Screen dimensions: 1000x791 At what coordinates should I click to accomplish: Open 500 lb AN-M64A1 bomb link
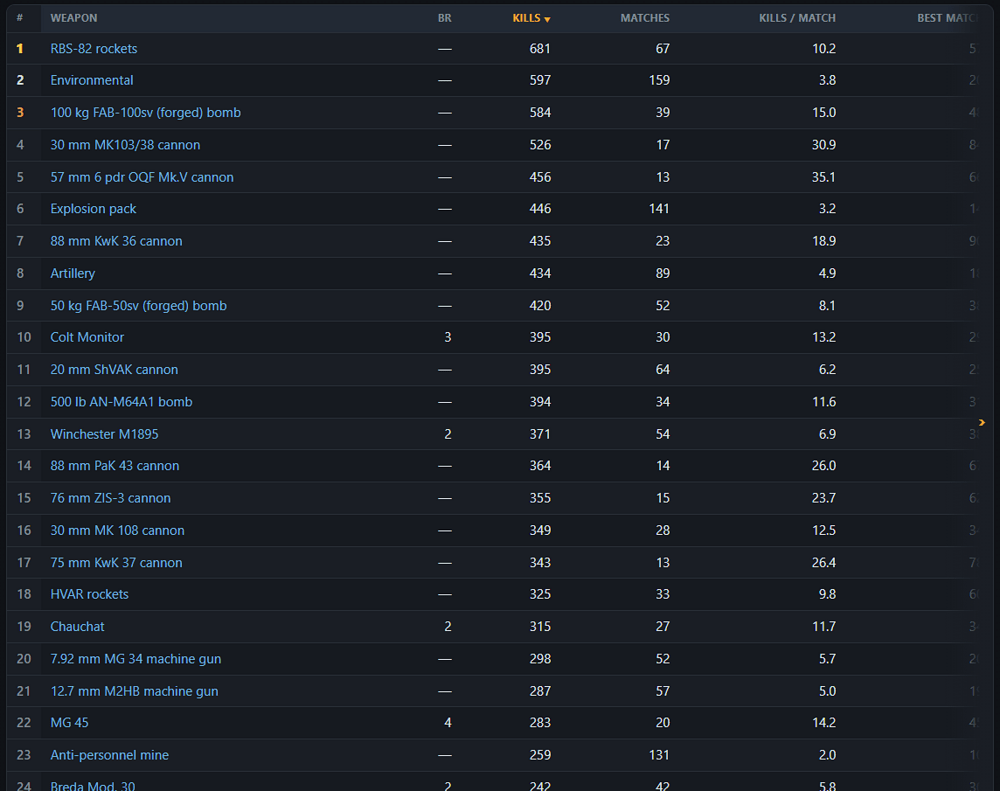click(x=121, y=402)
